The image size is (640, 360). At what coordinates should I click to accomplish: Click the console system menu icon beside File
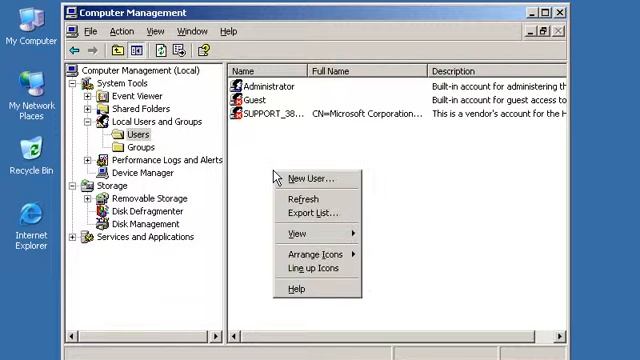73,31
